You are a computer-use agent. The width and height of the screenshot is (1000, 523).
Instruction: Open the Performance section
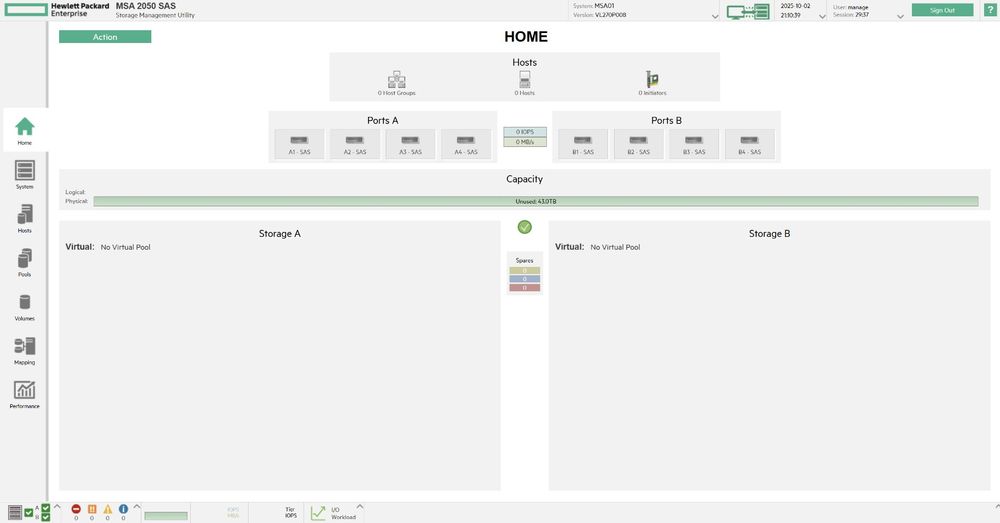click(24, 394)
